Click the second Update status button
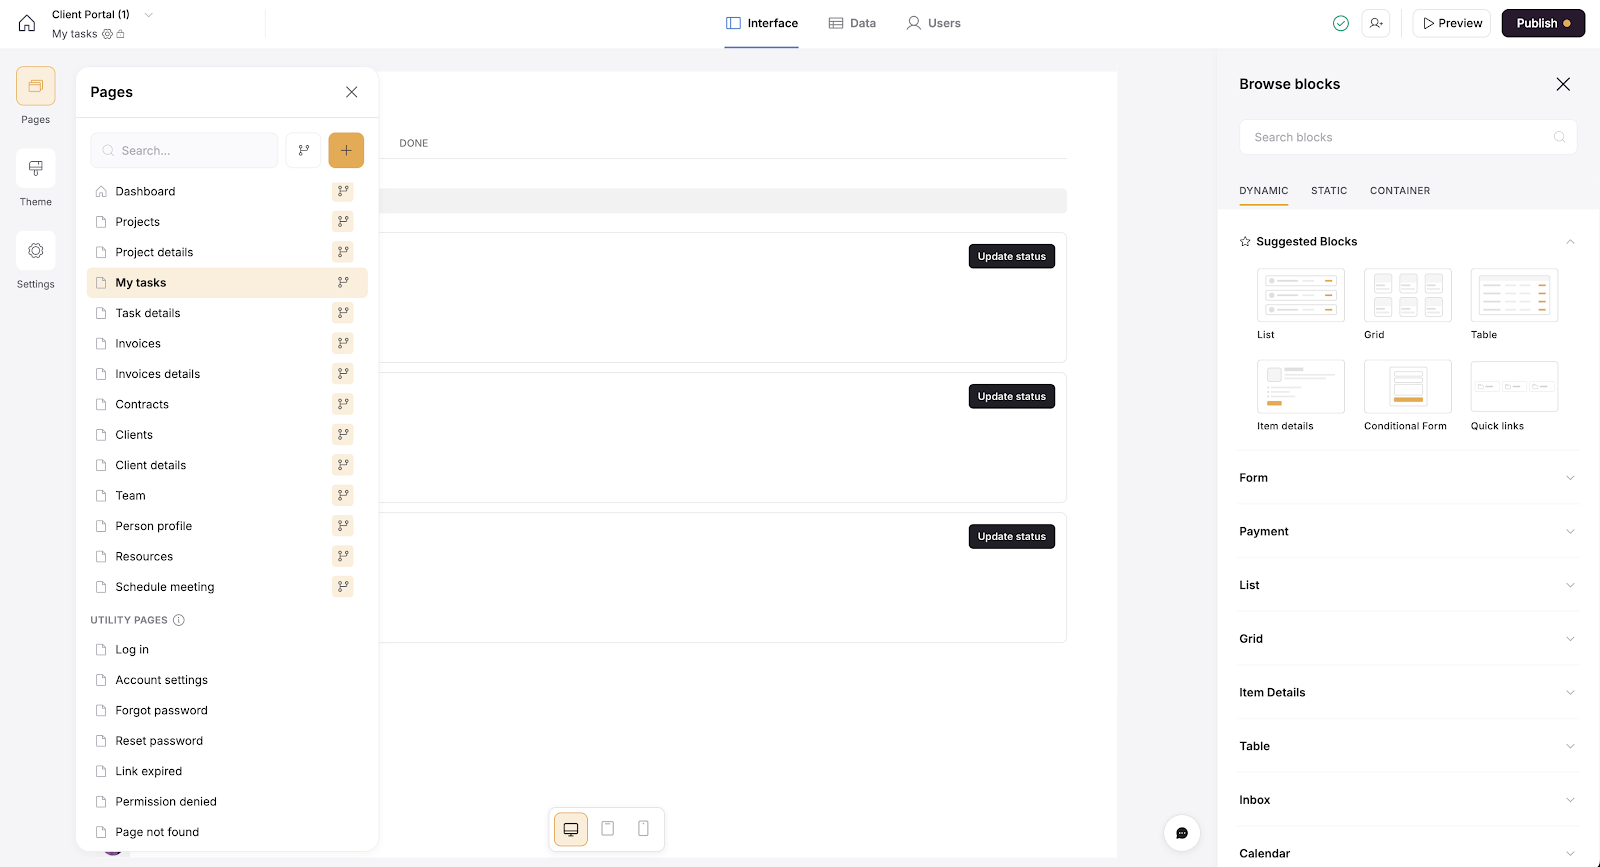Viewport: 1600px width, 867px height. point(1012,397)
